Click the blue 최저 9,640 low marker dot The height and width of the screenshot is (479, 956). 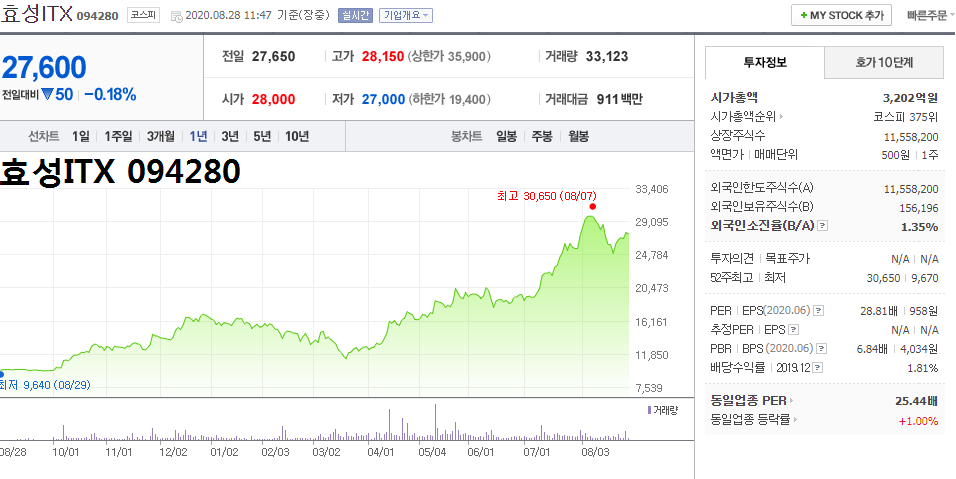tap(1, 375)
